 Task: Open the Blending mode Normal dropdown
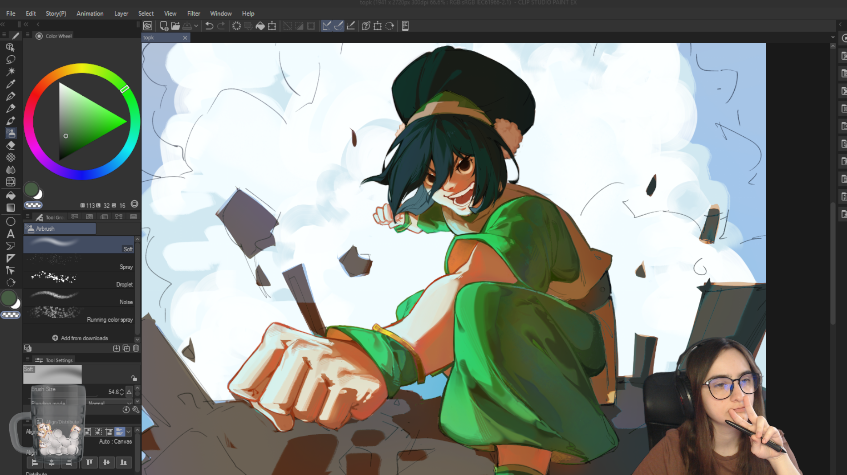(x=109, y=403)
